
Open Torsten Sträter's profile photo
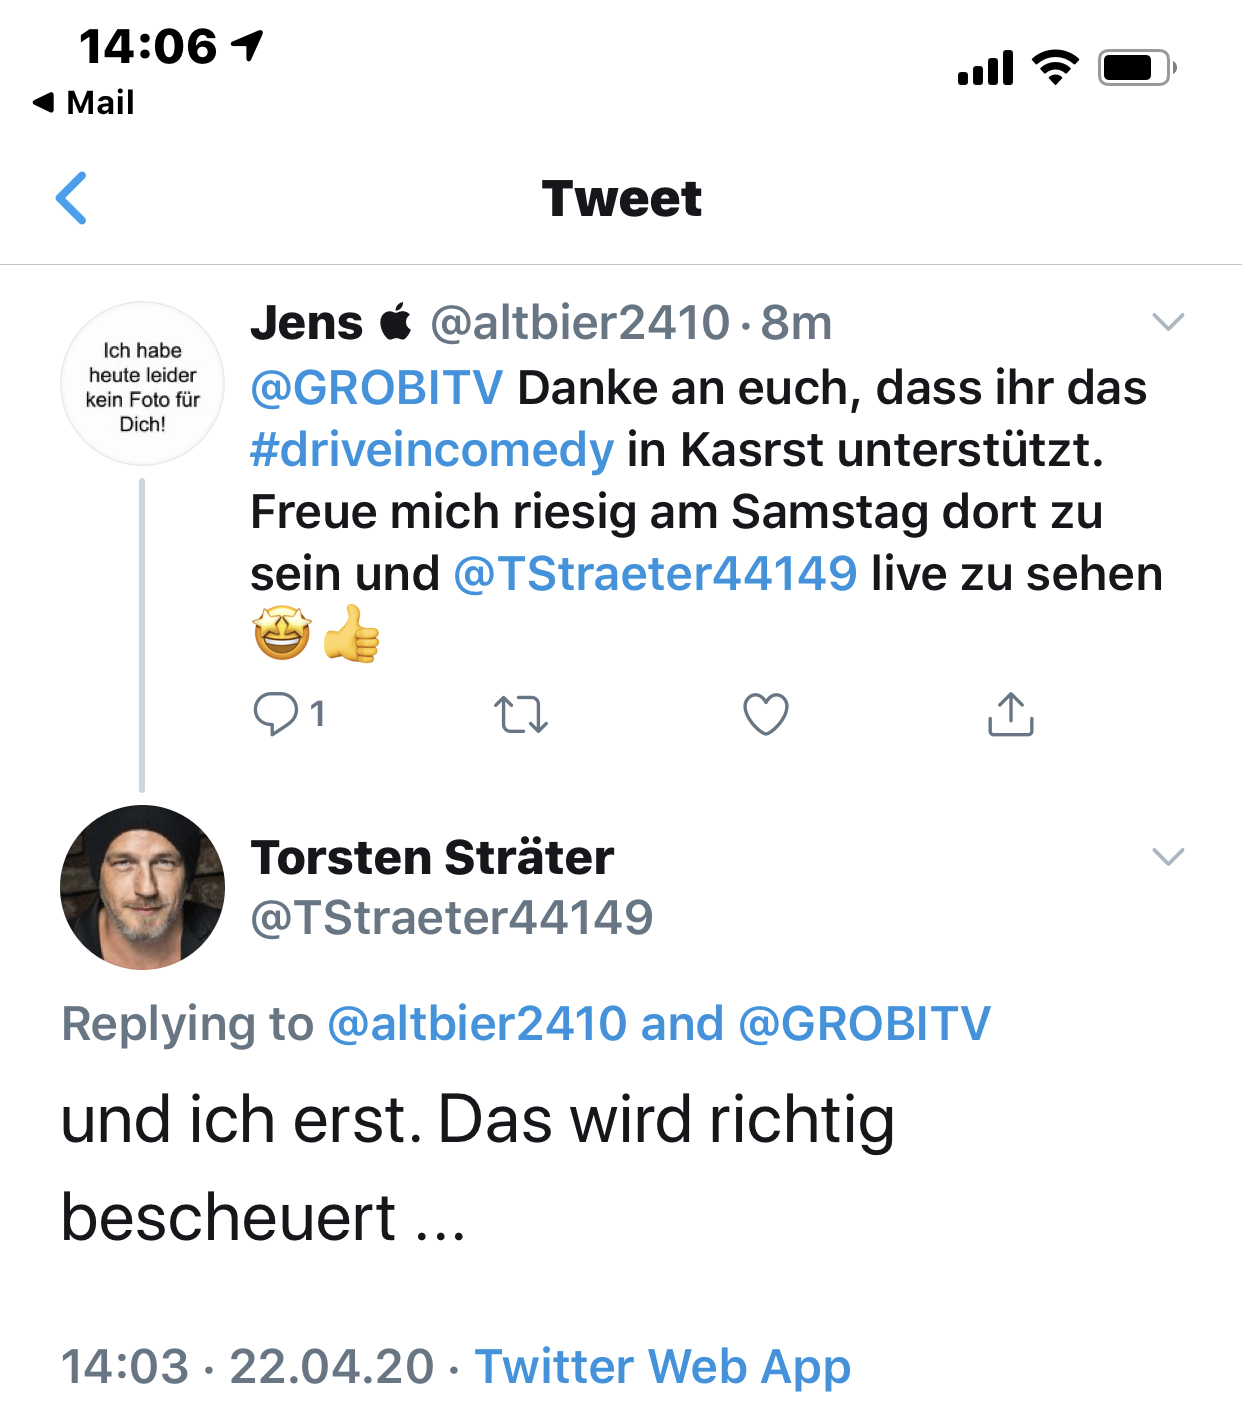click(x=143, y=887)
